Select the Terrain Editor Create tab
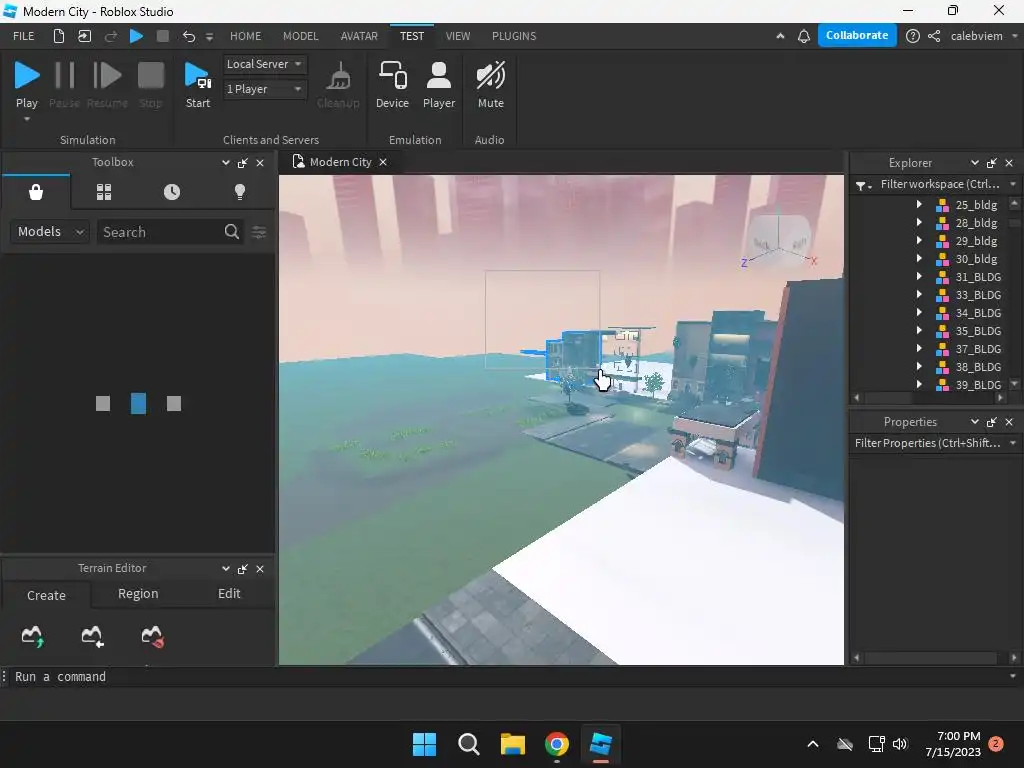 46,595
